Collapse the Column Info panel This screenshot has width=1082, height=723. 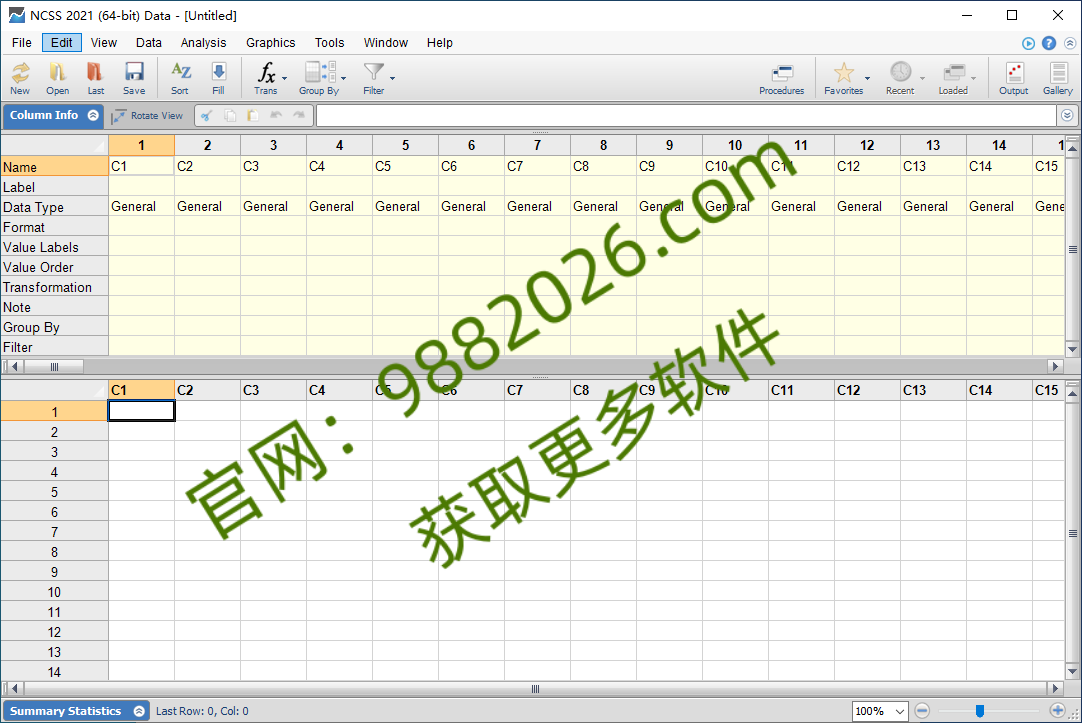pos(93,115)
